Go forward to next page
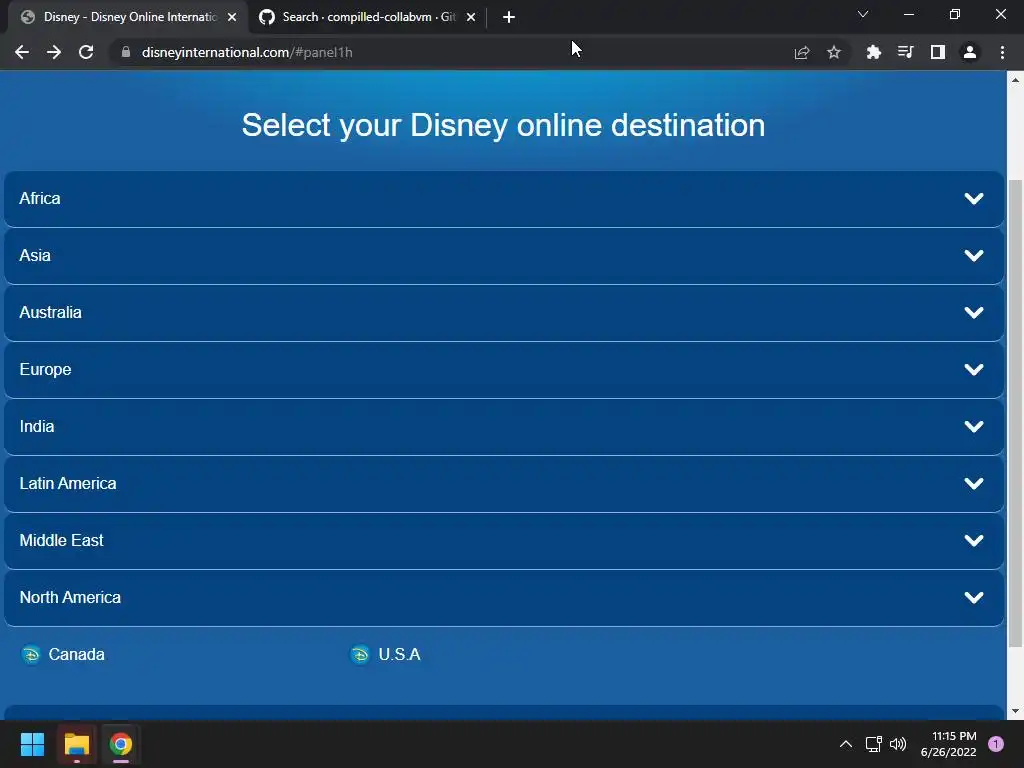This screenshot has height=768, width=1024. pos(54,52)
